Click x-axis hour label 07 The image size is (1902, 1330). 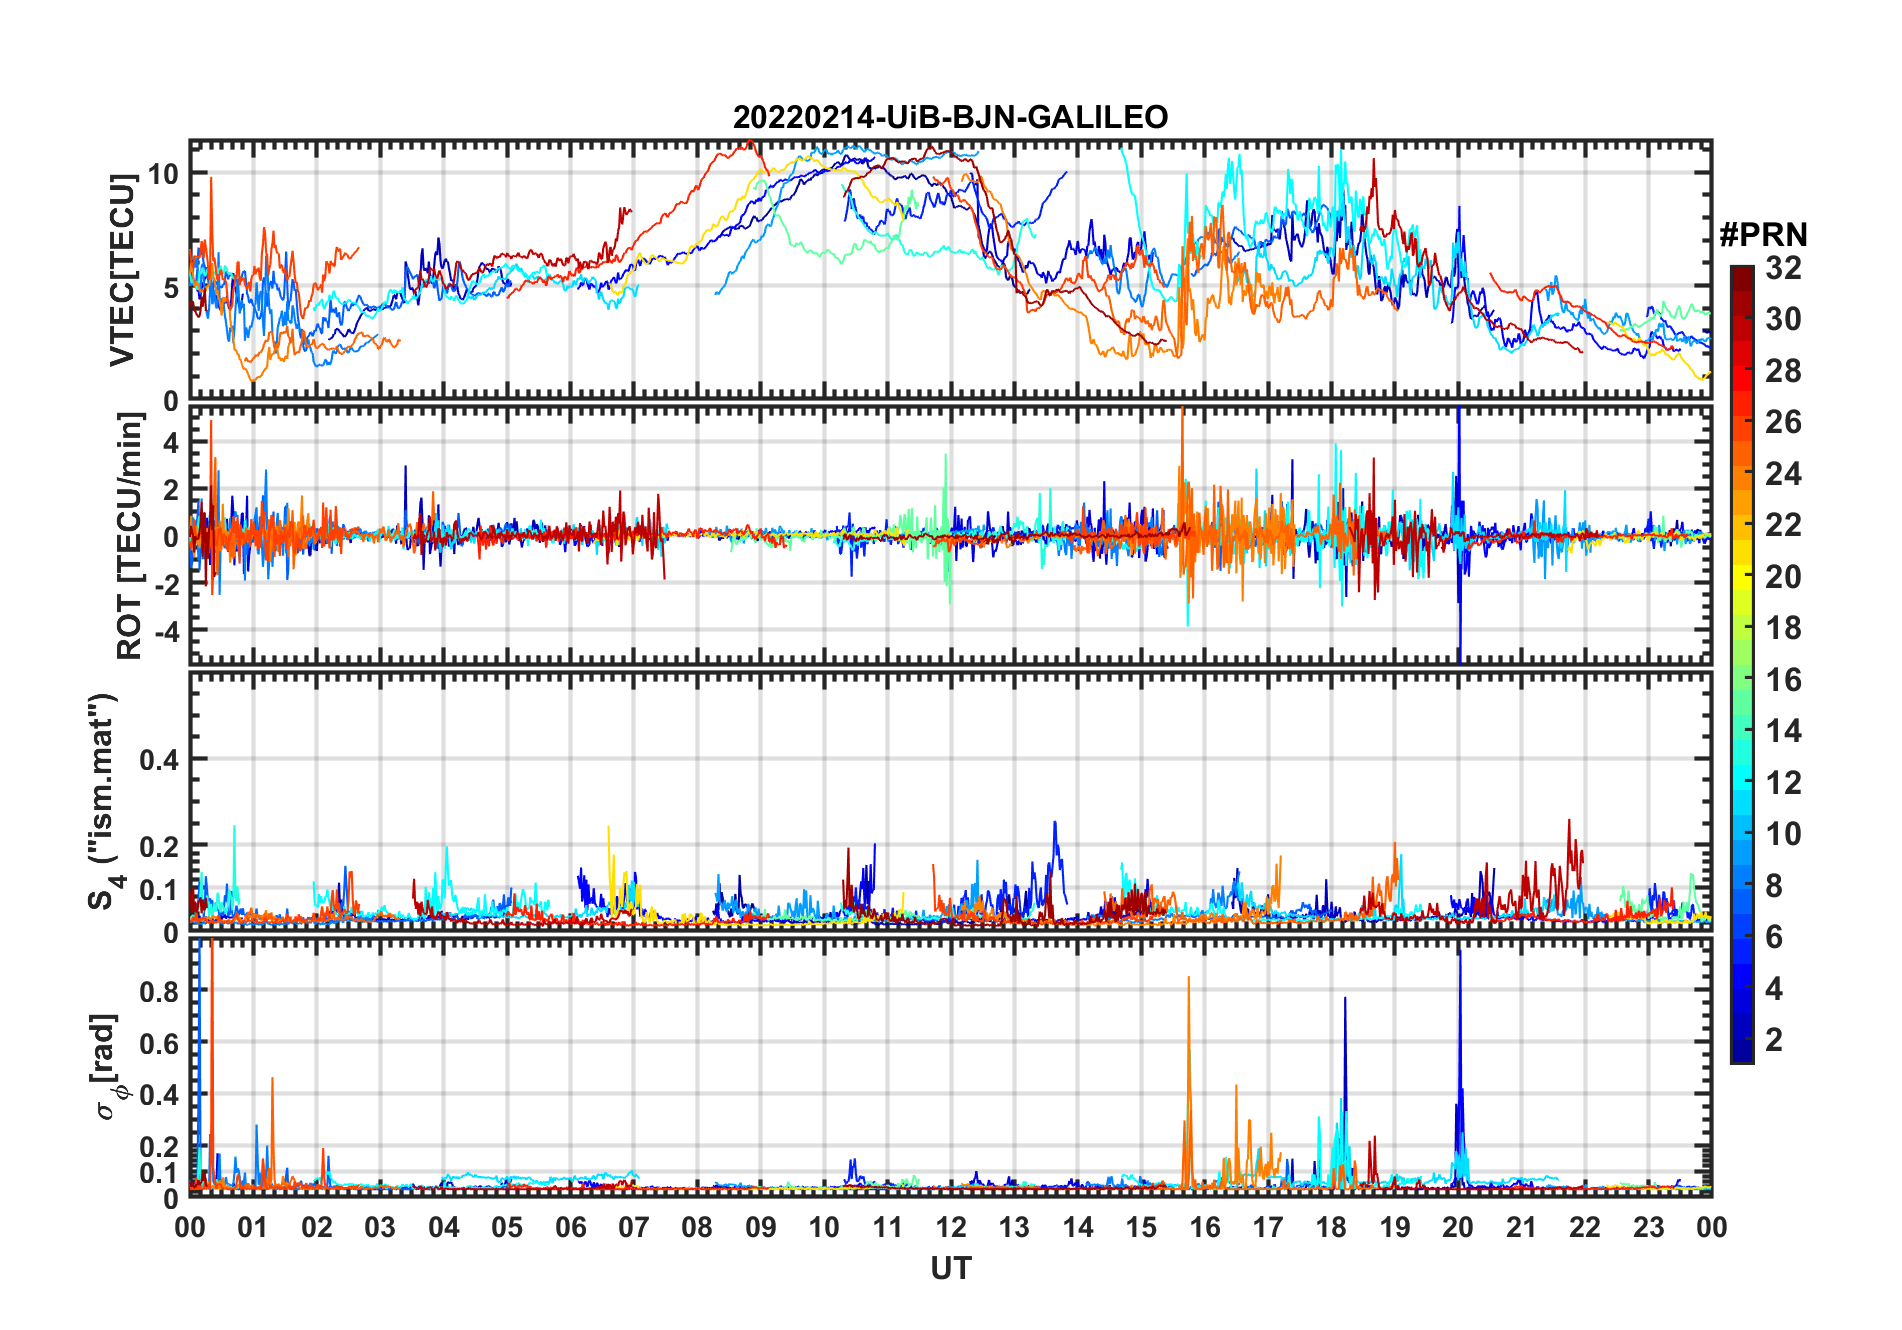634,1227
